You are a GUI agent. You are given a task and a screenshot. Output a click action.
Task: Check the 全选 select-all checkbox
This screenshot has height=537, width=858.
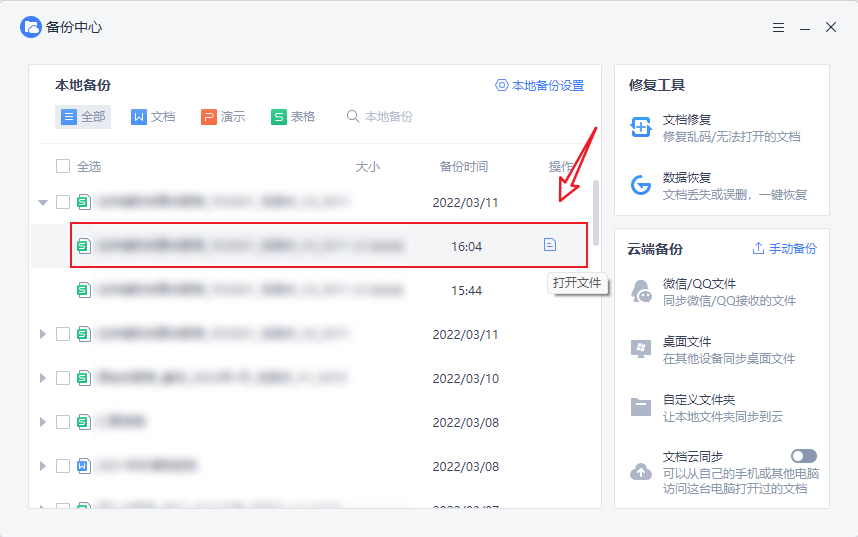63,167
